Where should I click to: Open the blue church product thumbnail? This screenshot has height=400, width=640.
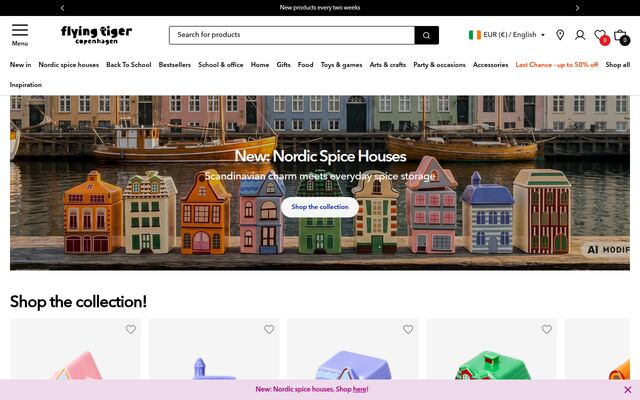(214, 349)
